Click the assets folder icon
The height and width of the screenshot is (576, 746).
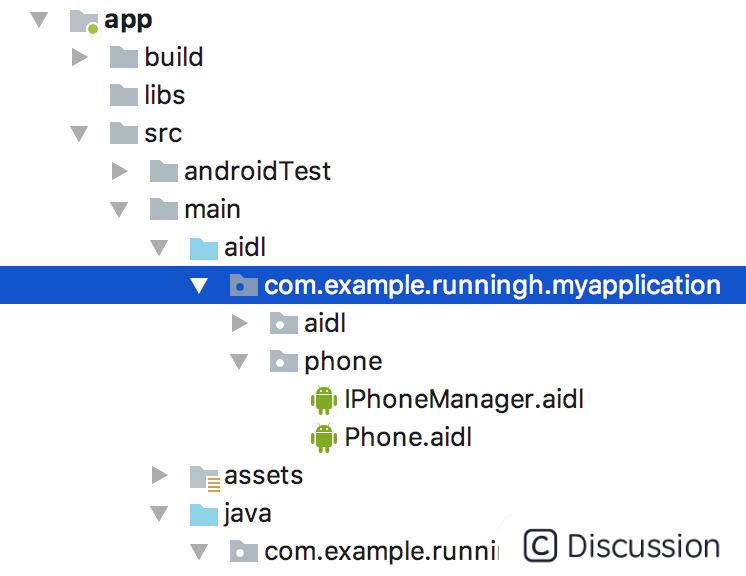coord(205,478)
